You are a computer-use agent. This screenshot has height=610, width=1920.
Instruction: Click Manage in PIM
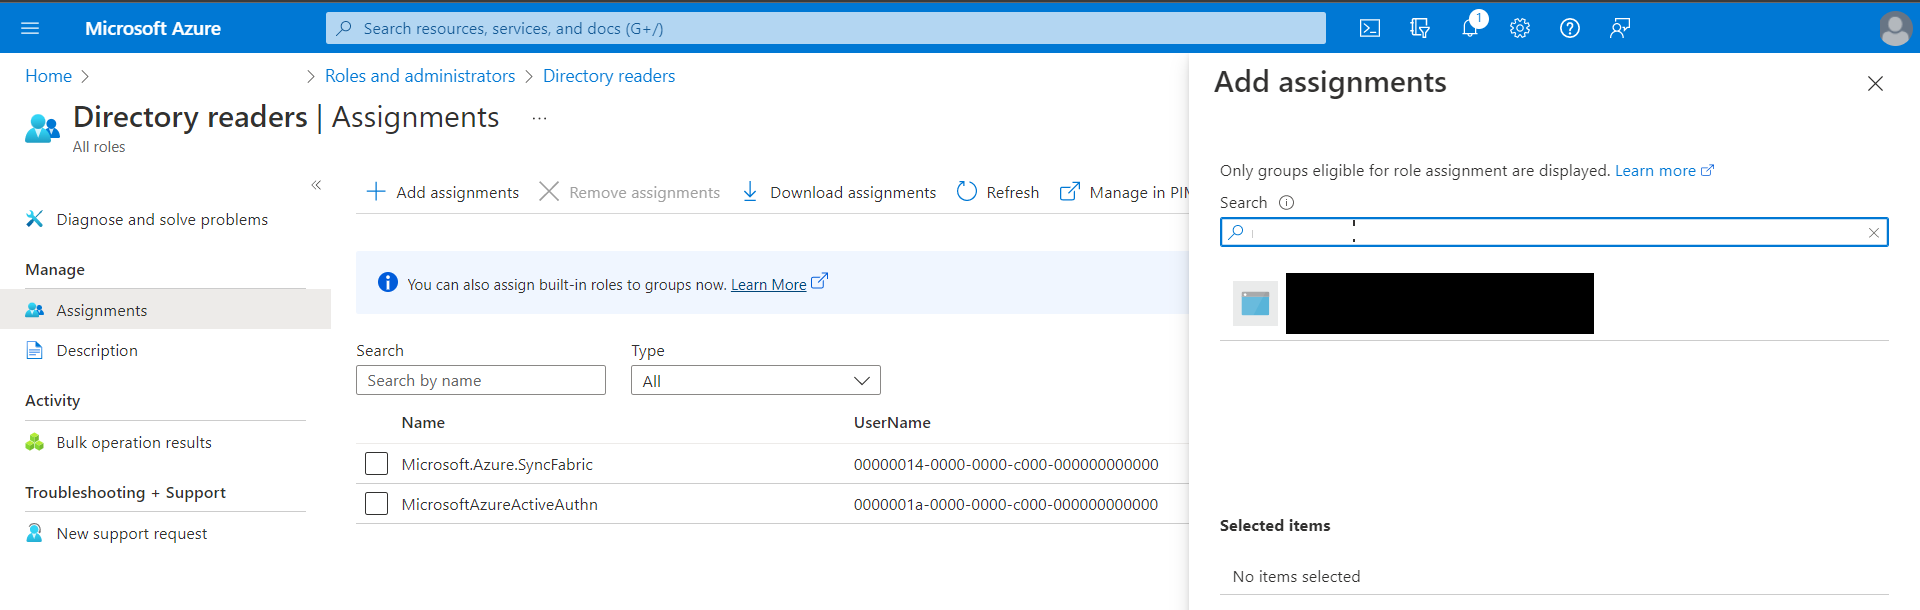(1125, 192)
